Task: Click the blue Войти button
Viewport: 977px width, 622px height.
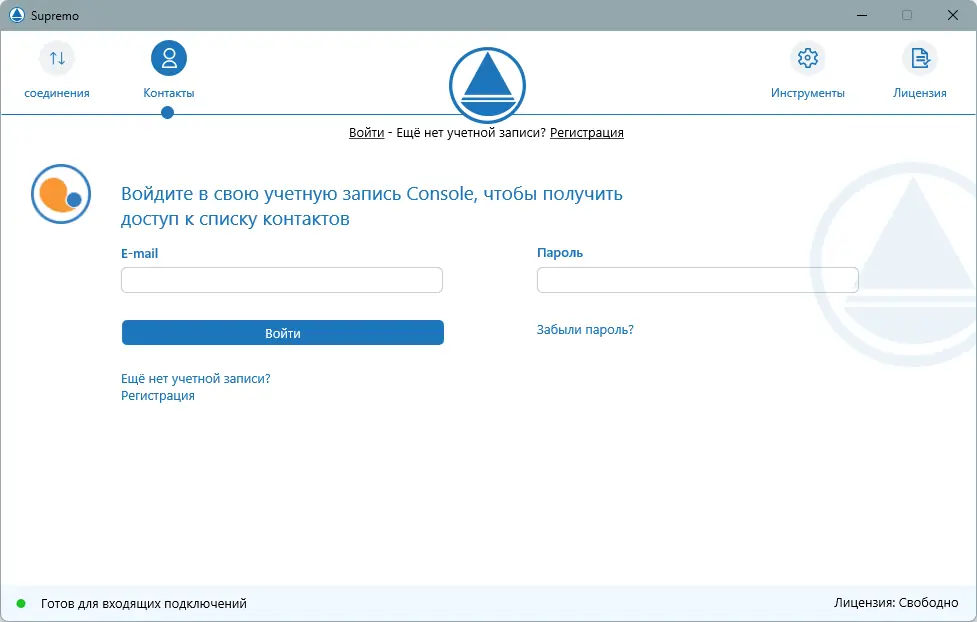Action: click(x=283, y=333)
